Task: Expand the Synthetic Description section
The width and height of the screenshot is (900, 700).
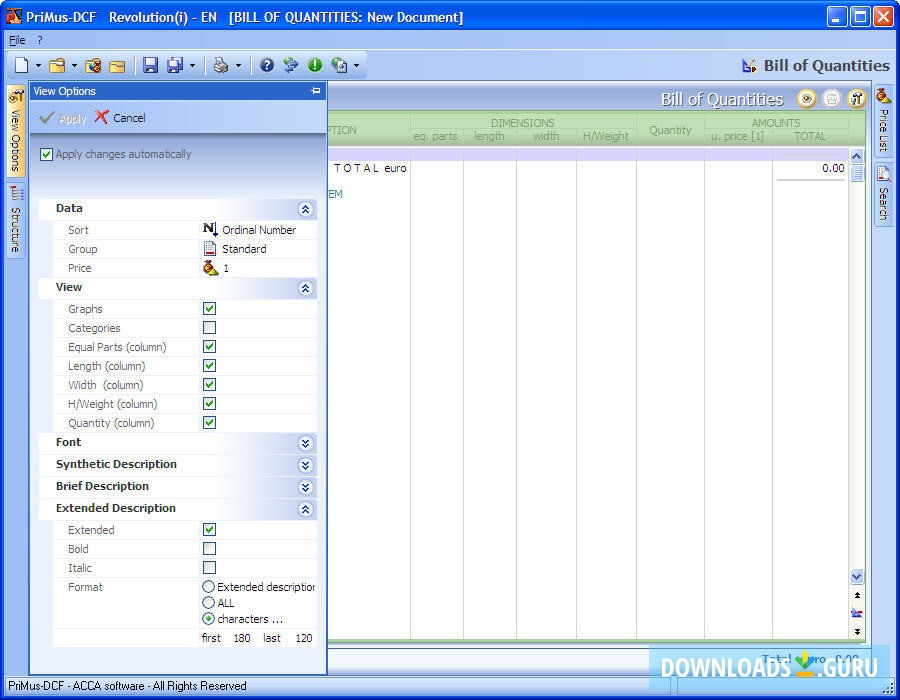Action: click(x=306, y=465)
